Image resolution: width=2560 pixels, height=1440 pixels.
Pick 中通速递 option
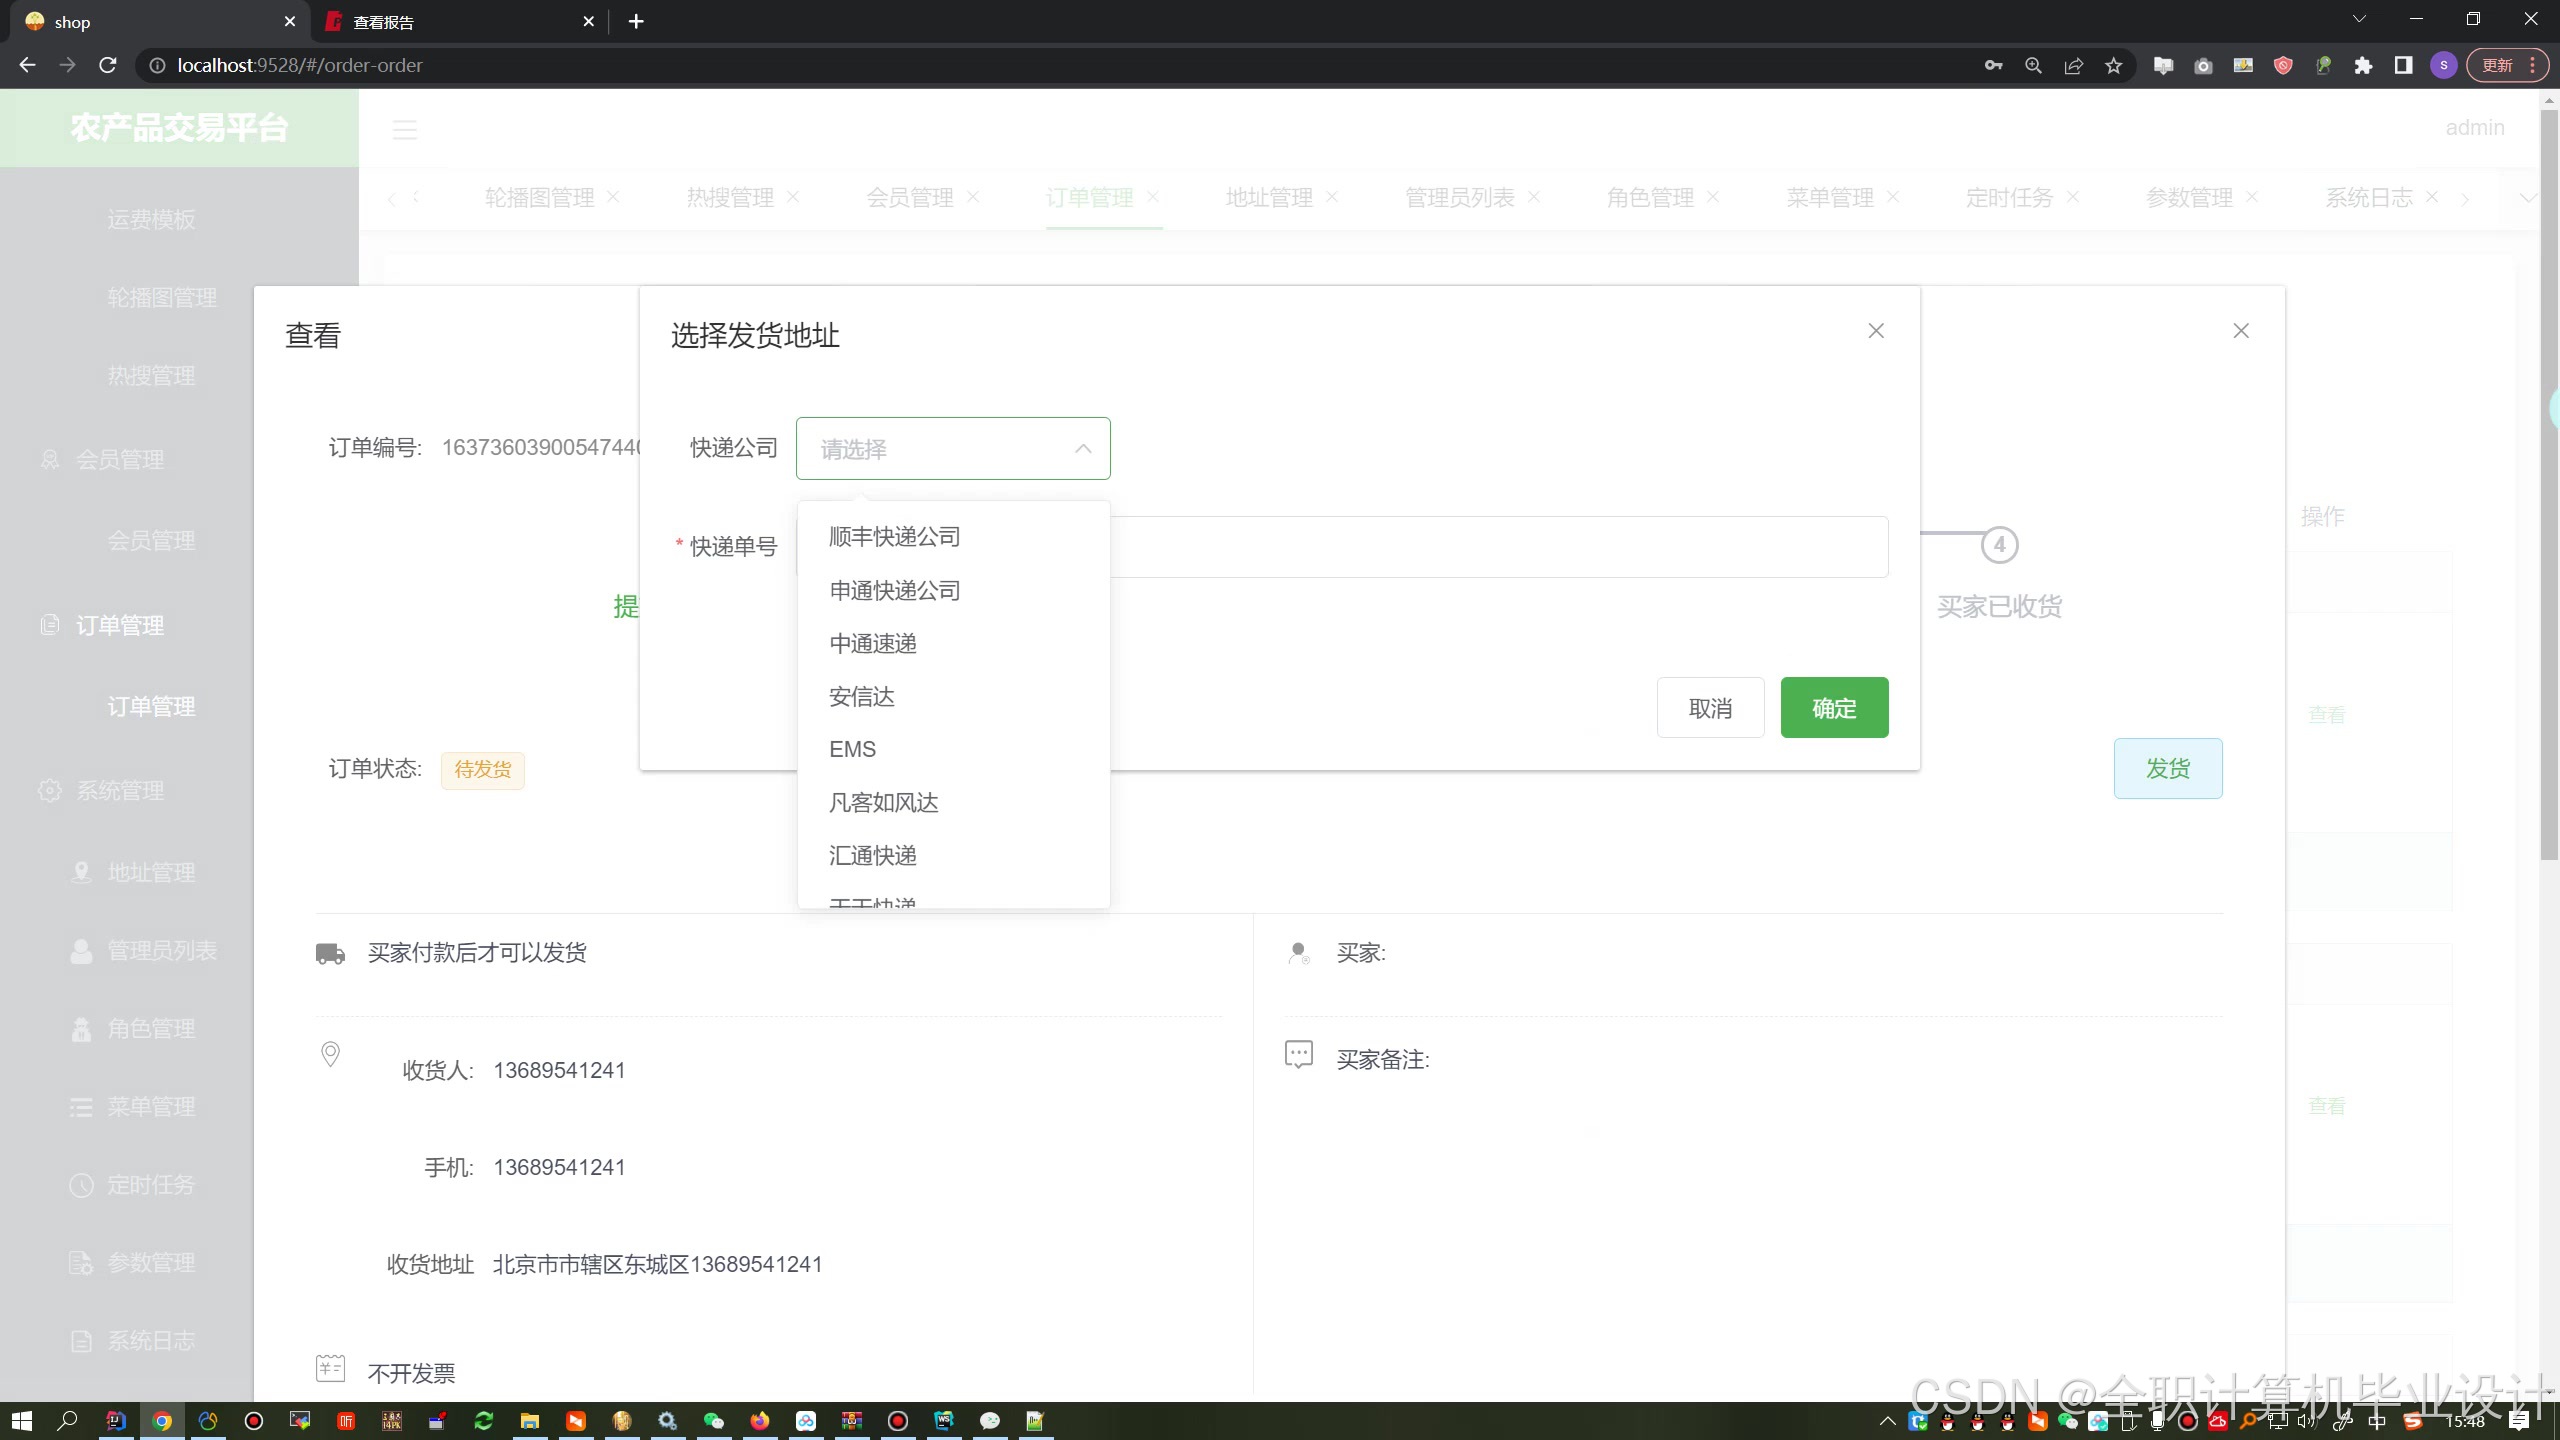tap(872, 643)
